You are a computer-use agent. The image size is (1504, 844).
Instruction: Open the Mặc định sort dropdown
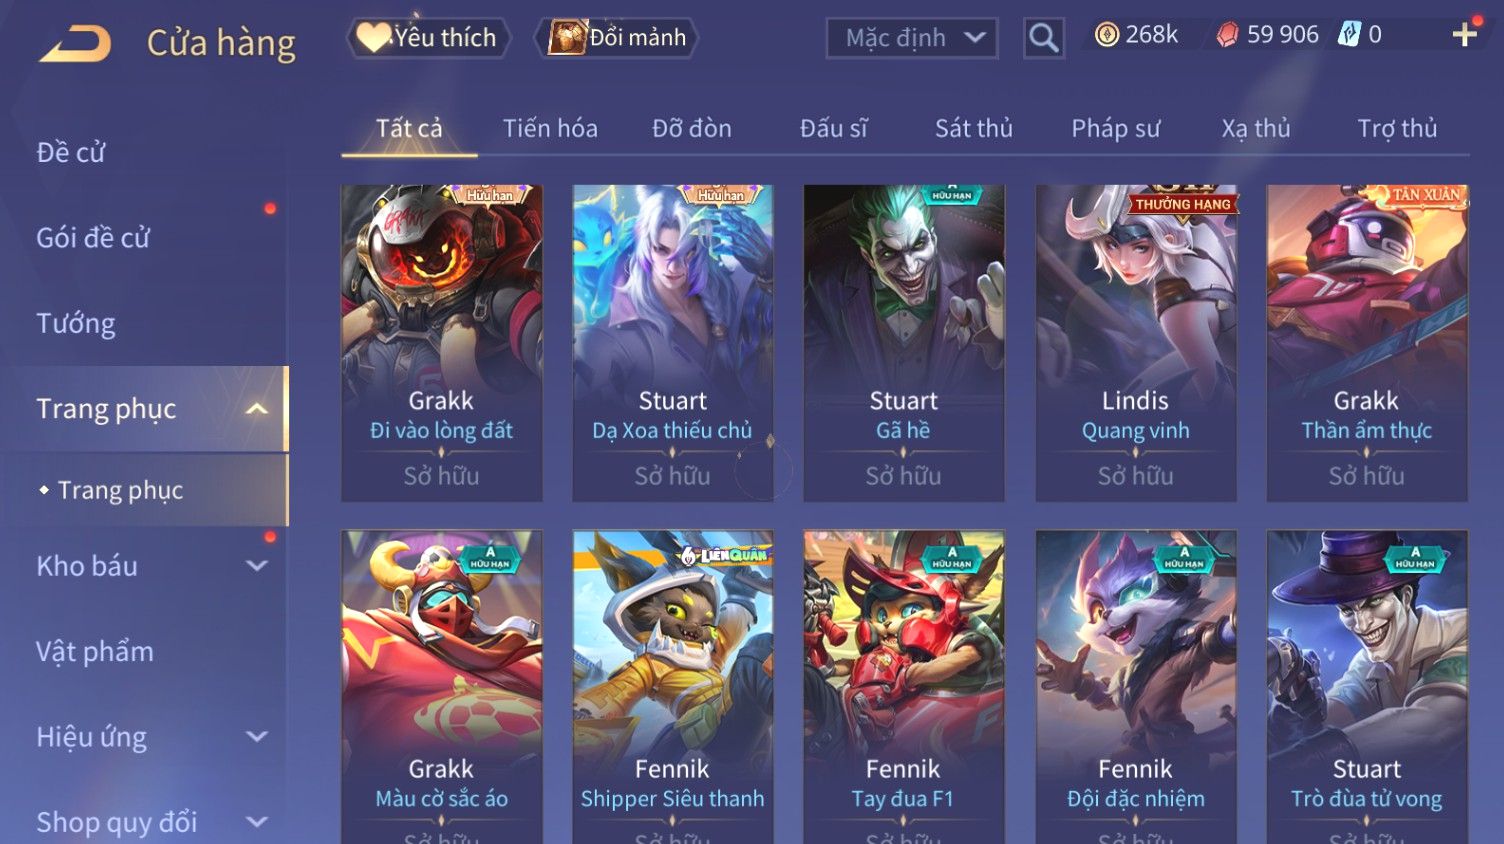[x=911, y=38]
